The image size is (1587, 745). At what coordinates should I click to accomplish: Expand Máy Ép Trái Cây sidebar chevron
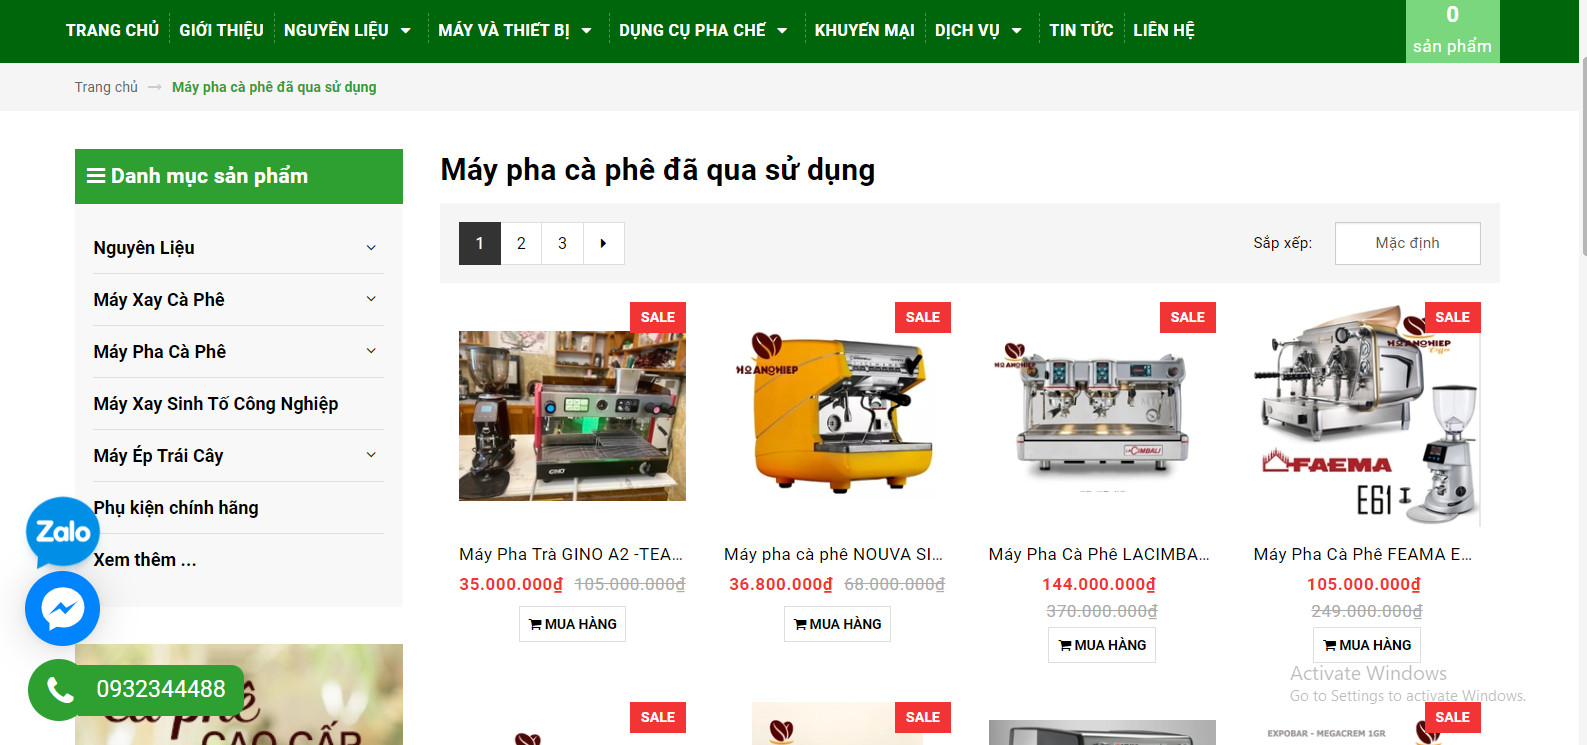point(371,455)
